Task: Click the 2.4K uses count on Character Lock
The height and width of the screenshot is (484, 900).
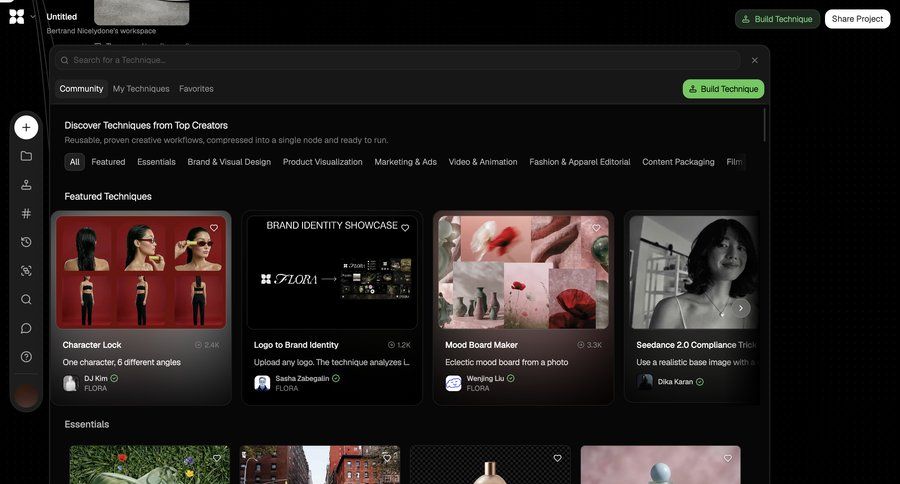Action: pos(207,345)
